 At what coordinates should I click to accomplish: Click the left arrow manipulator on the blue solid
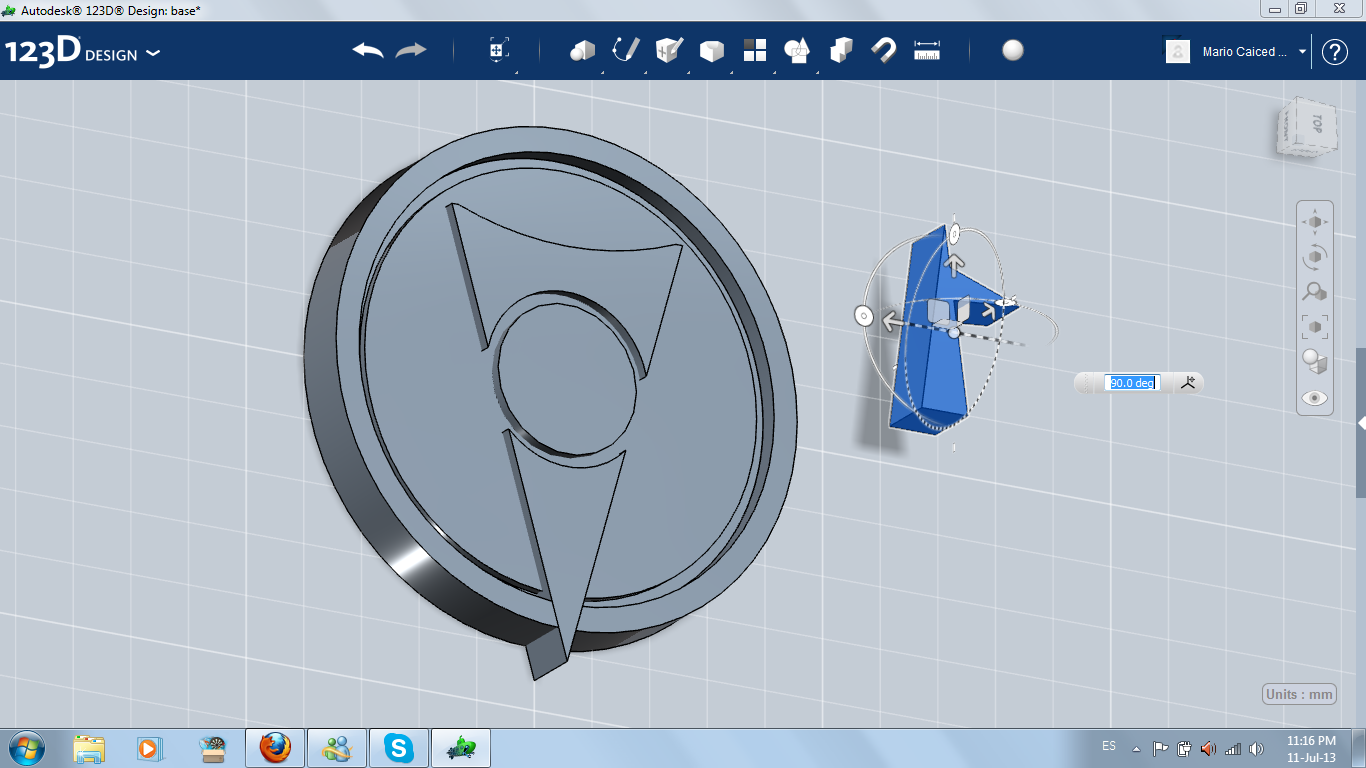pos(891,321)
